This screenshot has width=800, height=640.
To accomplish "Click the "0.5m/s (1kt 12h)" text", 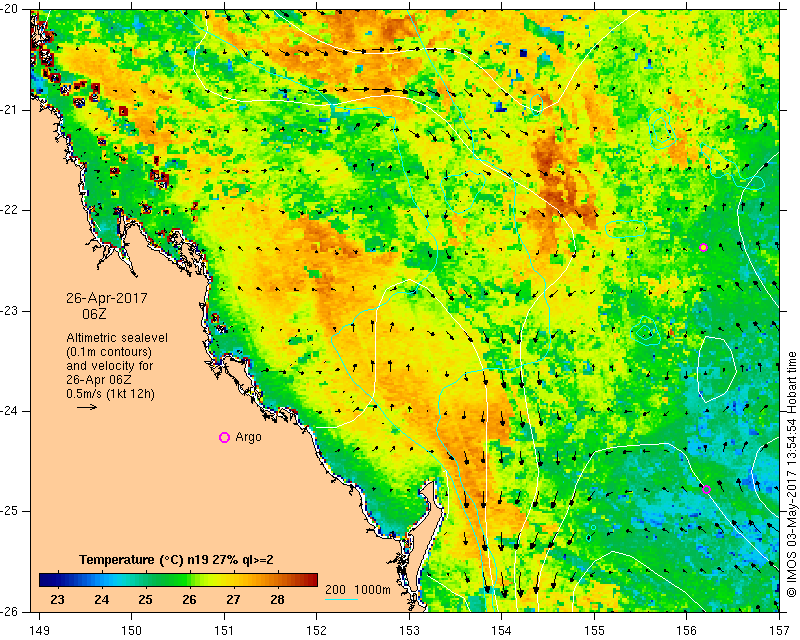I will [x=110, y=394].
